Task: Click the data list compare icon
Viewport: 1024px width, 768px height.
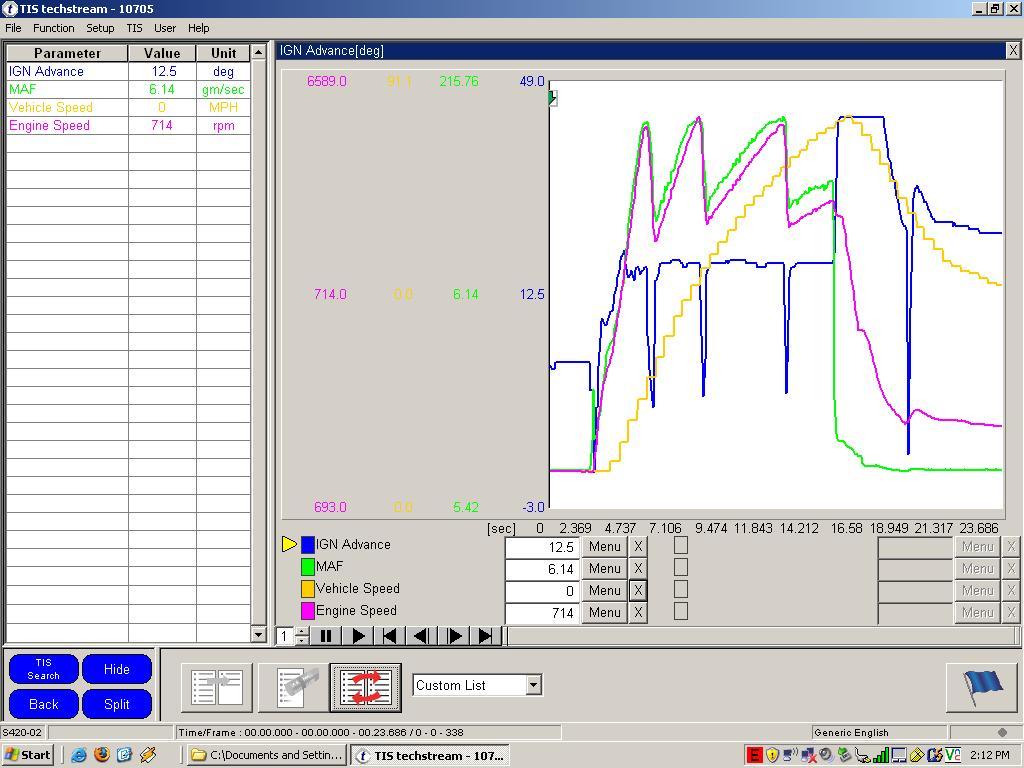Action: tap(217, 687)
